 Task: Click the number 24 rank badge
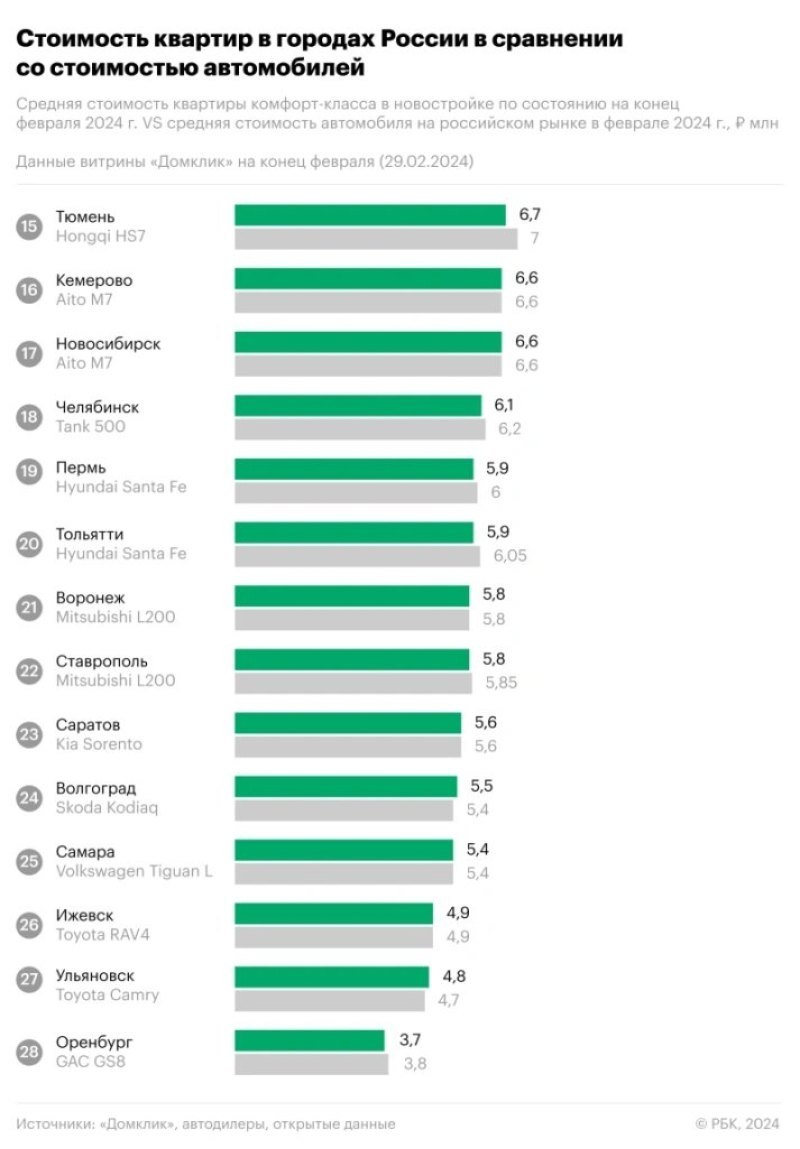pos(29,798)
